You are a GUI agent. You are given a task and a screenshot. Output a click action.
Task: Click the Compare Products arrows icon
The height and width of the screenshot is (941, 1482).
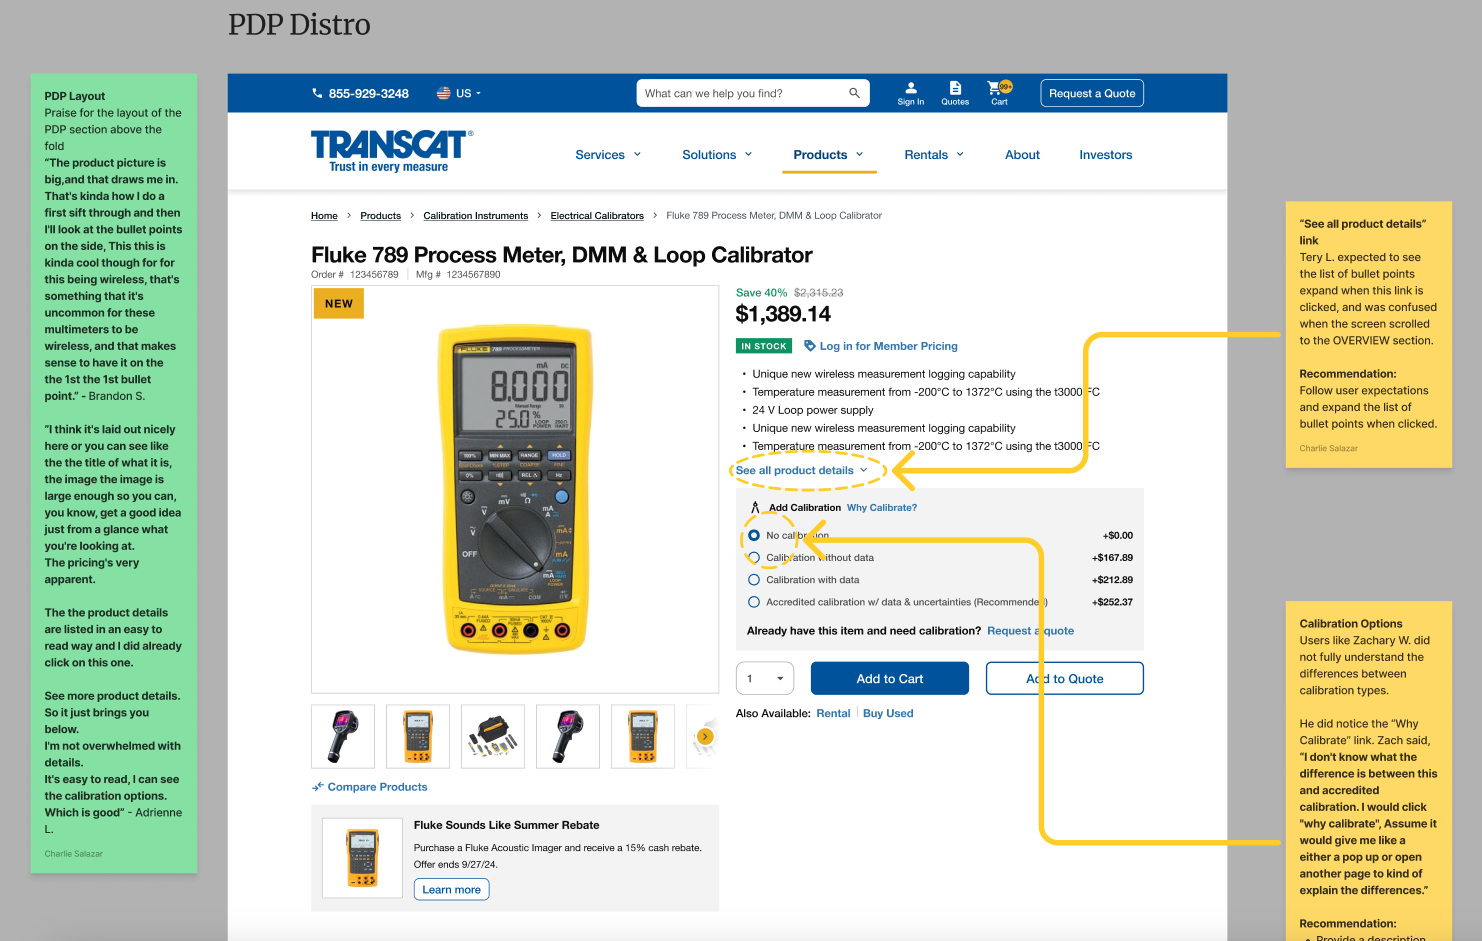coord(316,786)
